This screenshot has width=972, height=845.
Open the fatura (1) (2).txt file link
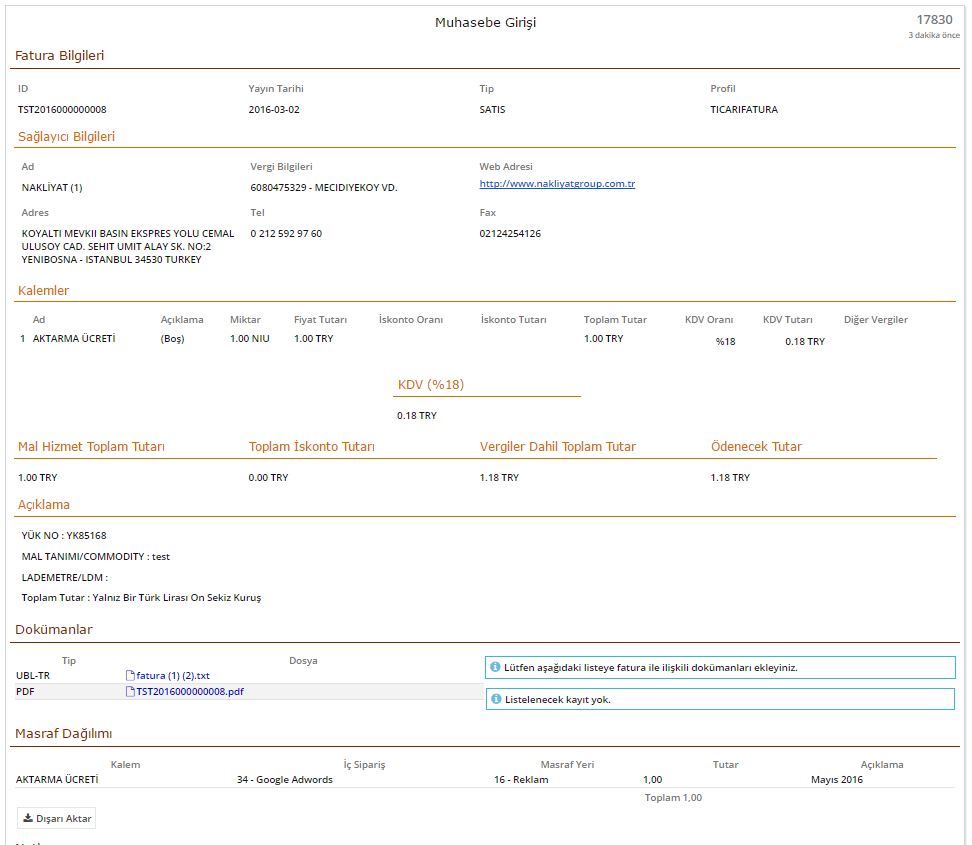coord(173,676)
